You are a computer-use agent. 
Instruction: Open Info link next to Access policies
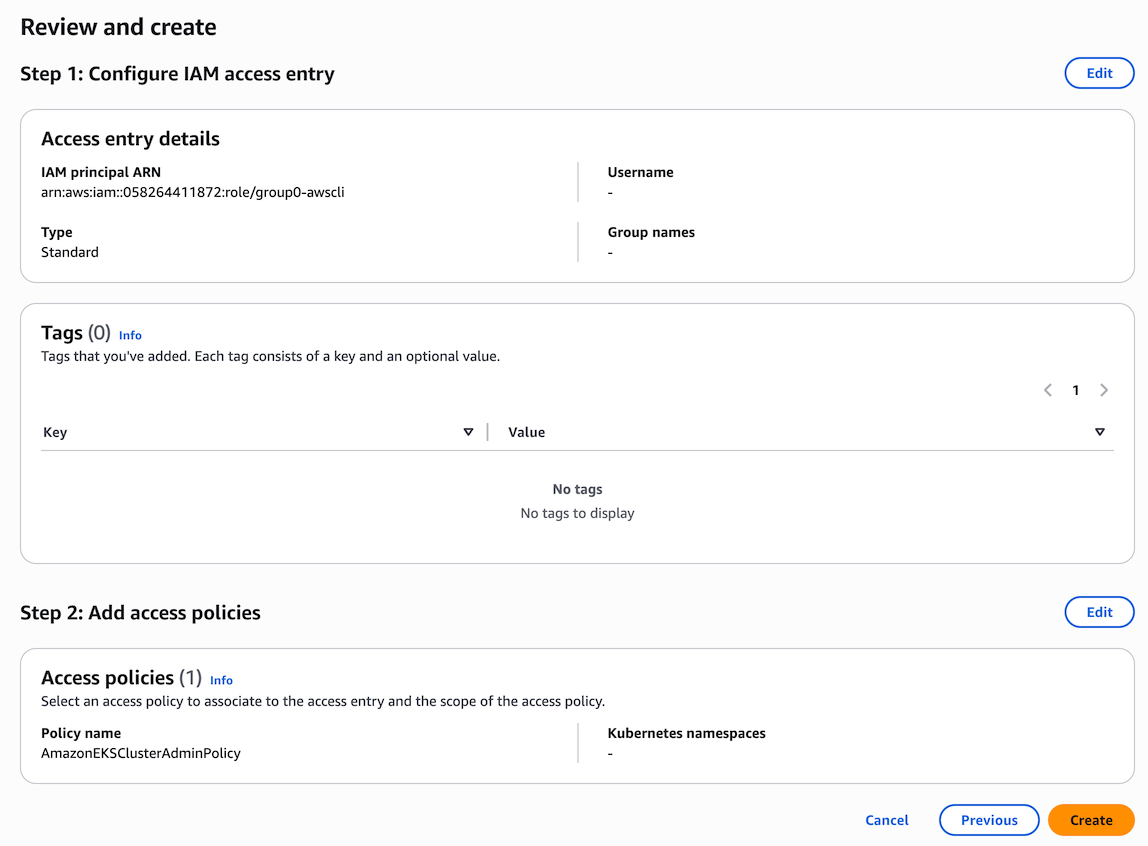point(221,680)
